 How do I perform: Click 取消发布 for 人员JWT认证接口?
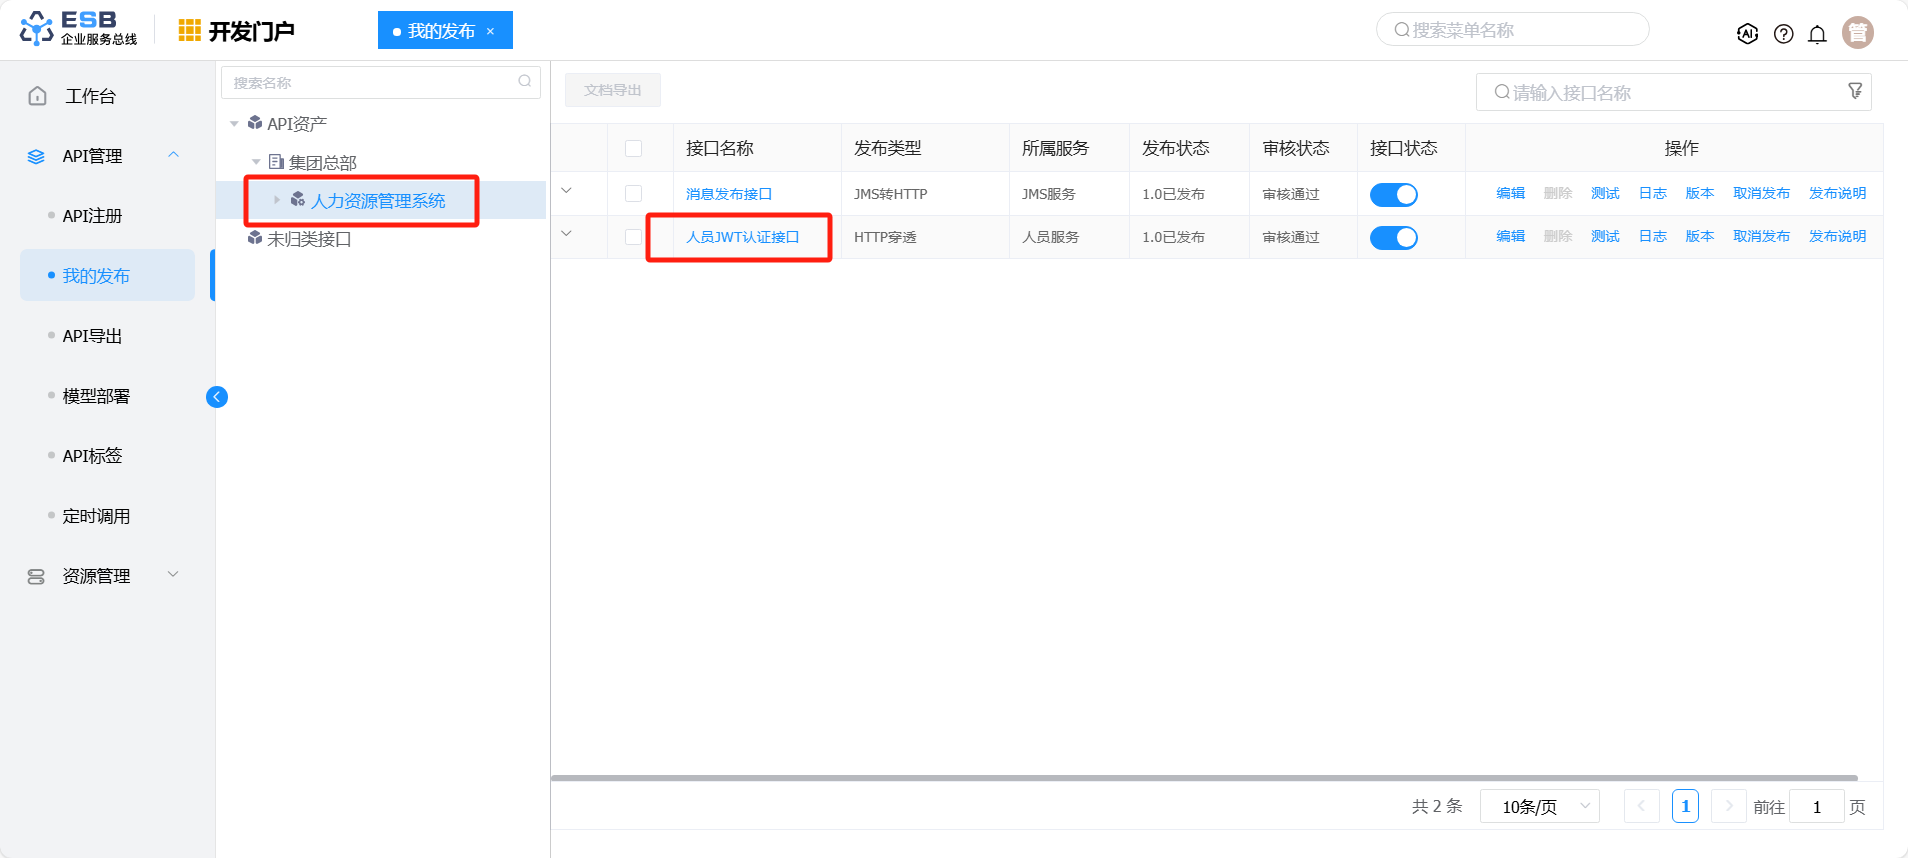point(1762,236)
